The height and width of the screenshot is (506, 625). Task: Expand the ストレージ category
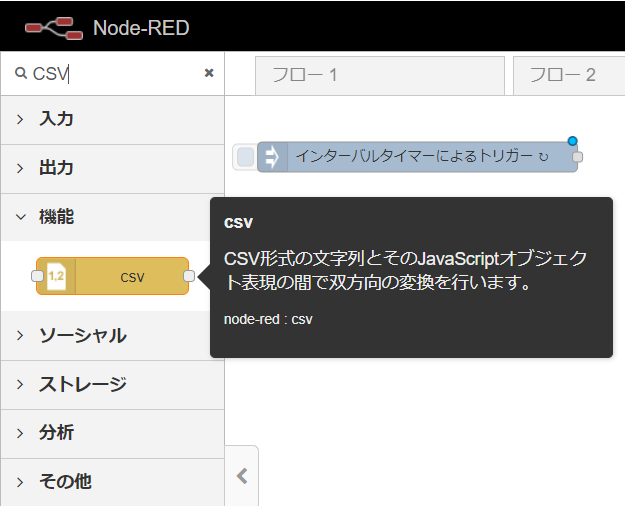pos(112,384)
